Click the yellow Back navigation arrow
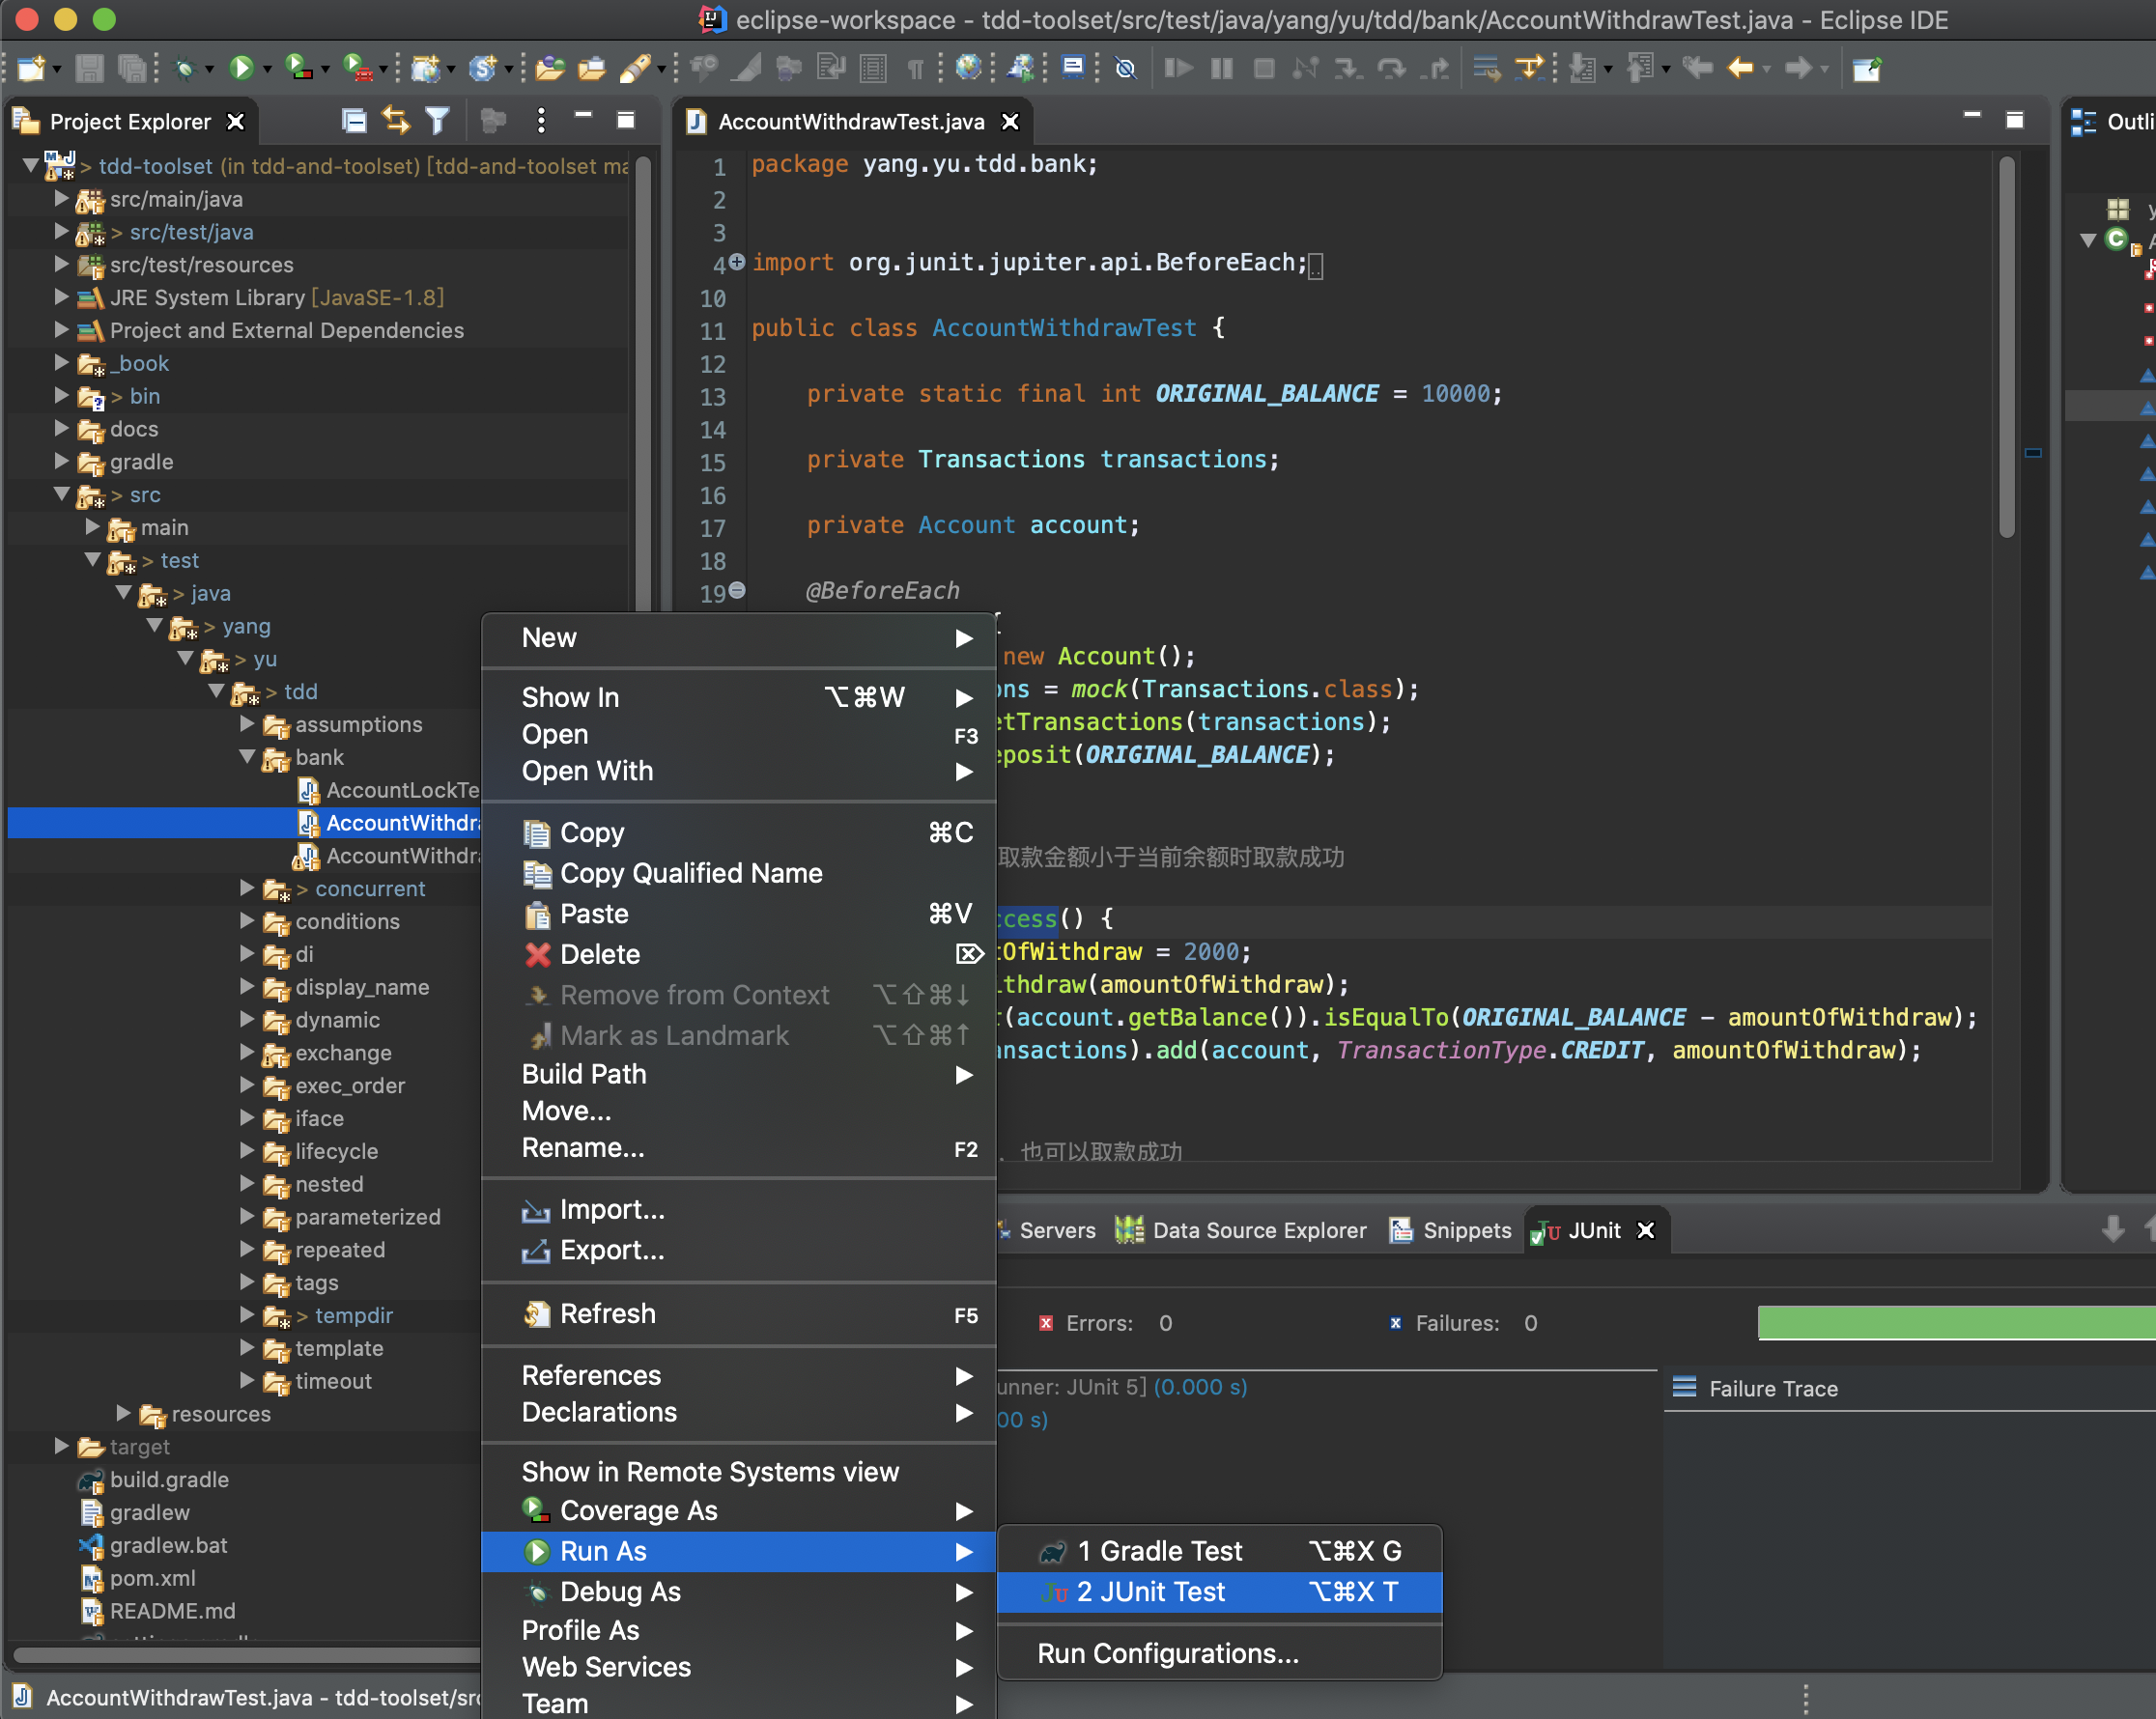 (1741, 68)
